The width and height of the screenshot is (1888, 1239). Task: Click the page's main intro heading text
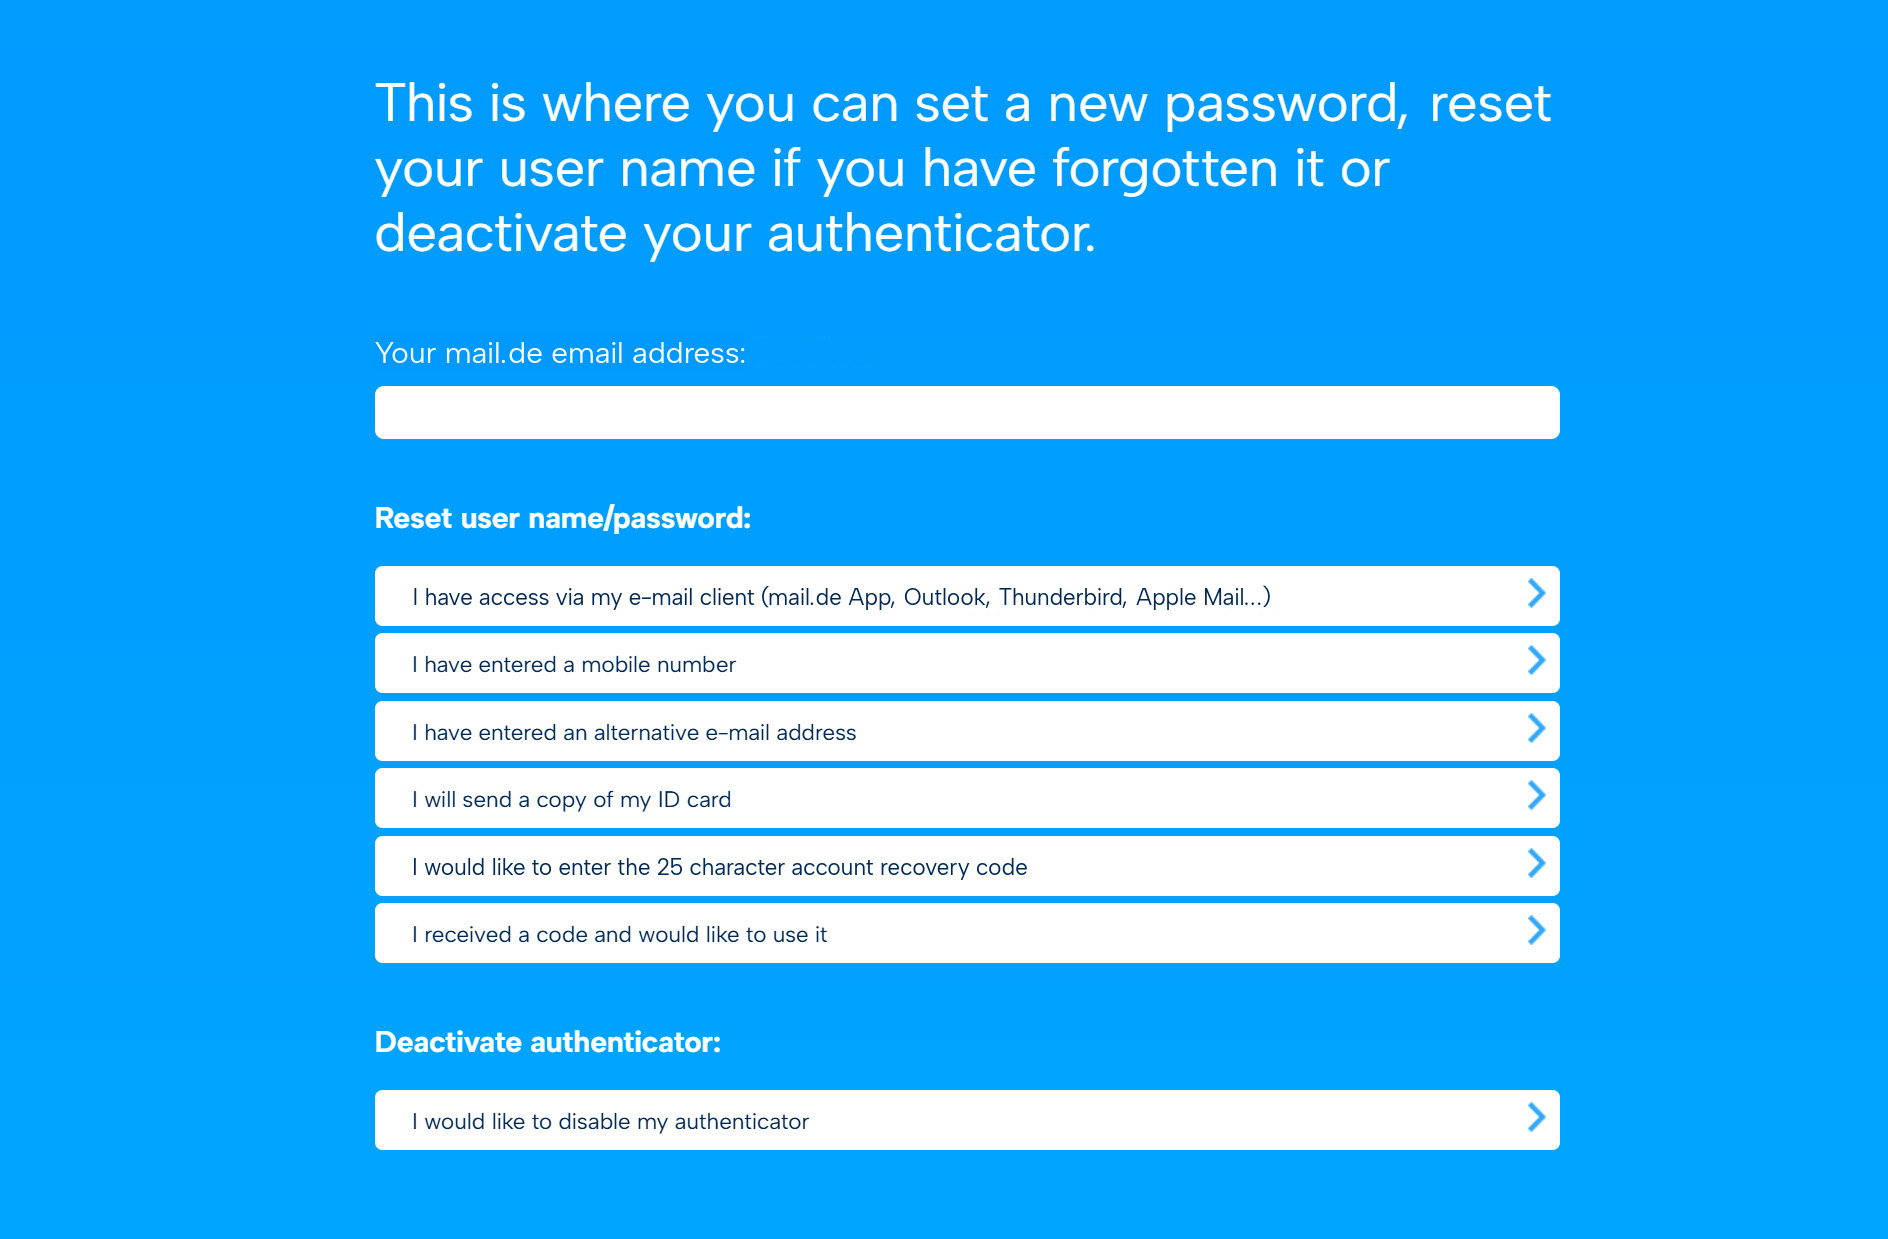[963, 168]
